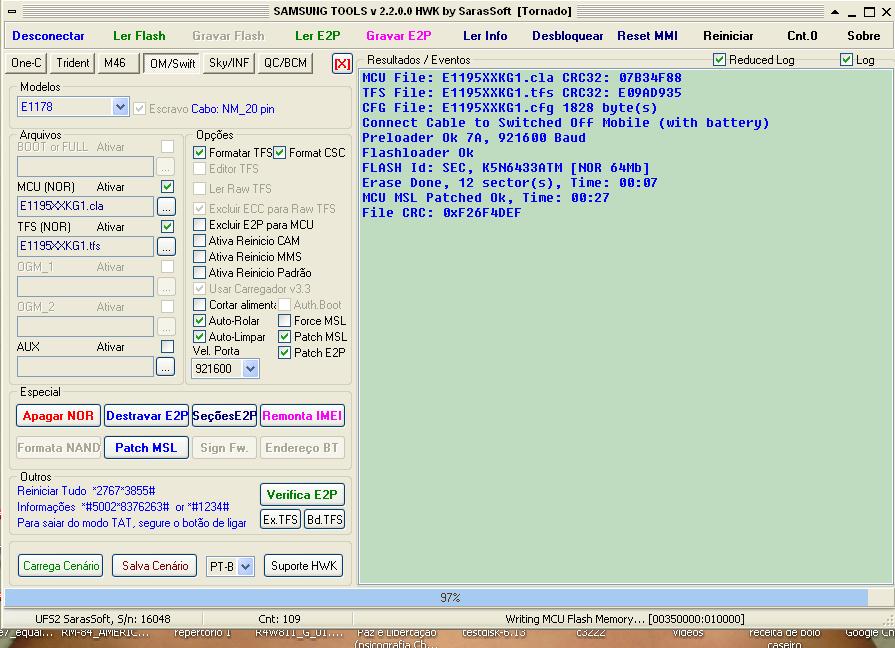Click the Bd.TFS button

pos(324,519)
